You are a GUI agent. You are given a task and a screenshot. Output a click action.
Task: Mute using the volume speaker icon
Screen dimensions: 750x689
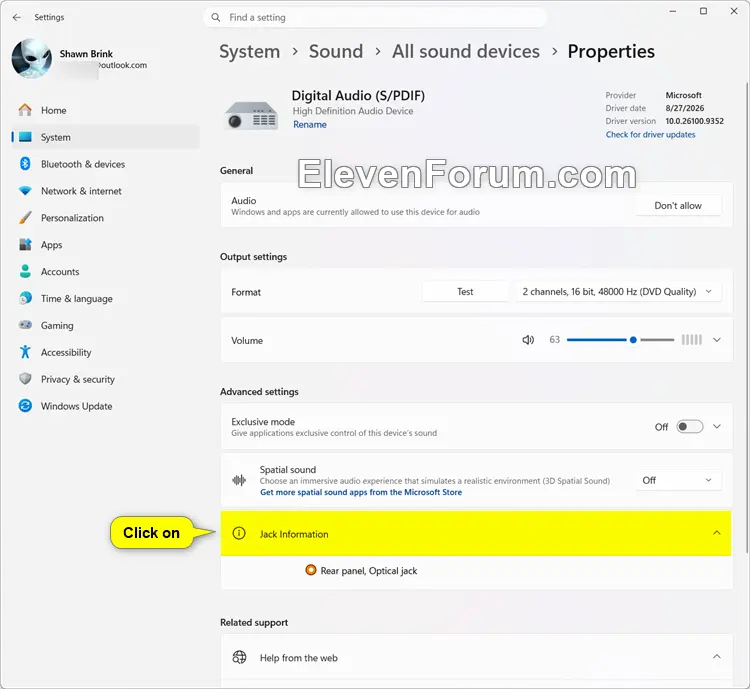click(528, 340)
